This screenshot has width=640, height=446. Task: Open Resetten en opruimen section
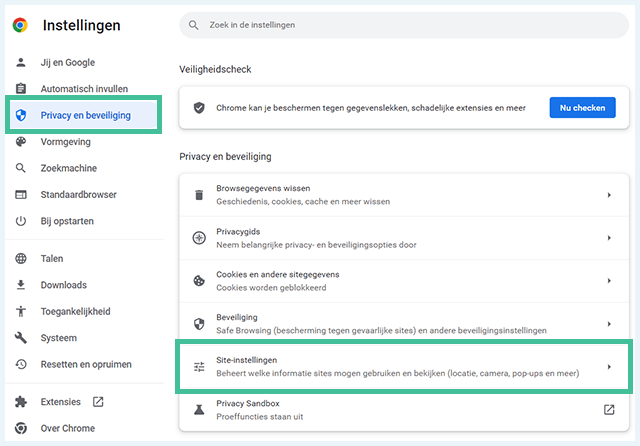(86, 364)
